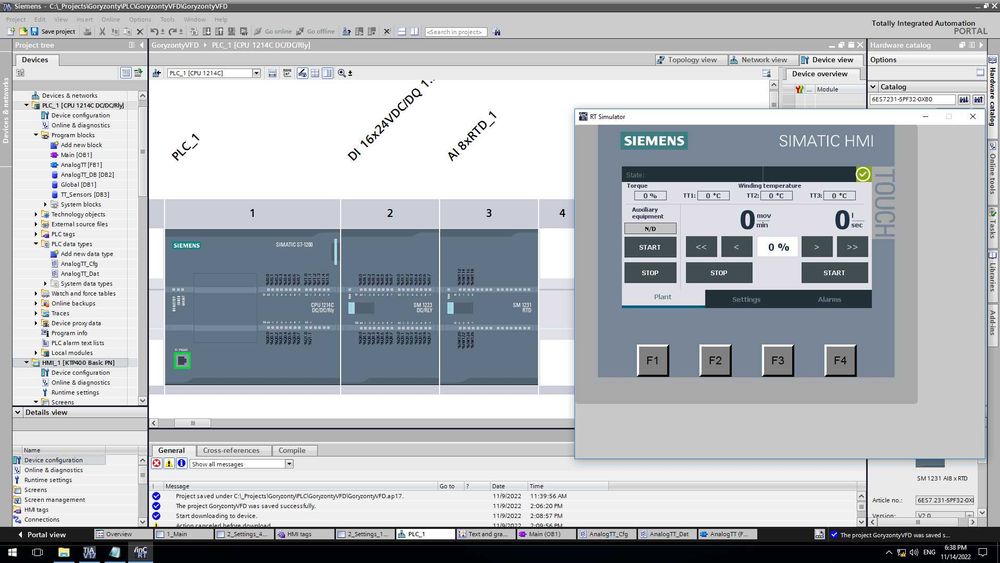Screen dimensions: 1000x563
Task: Click the Go online toolbar button
Action: (x=272, y=31)
